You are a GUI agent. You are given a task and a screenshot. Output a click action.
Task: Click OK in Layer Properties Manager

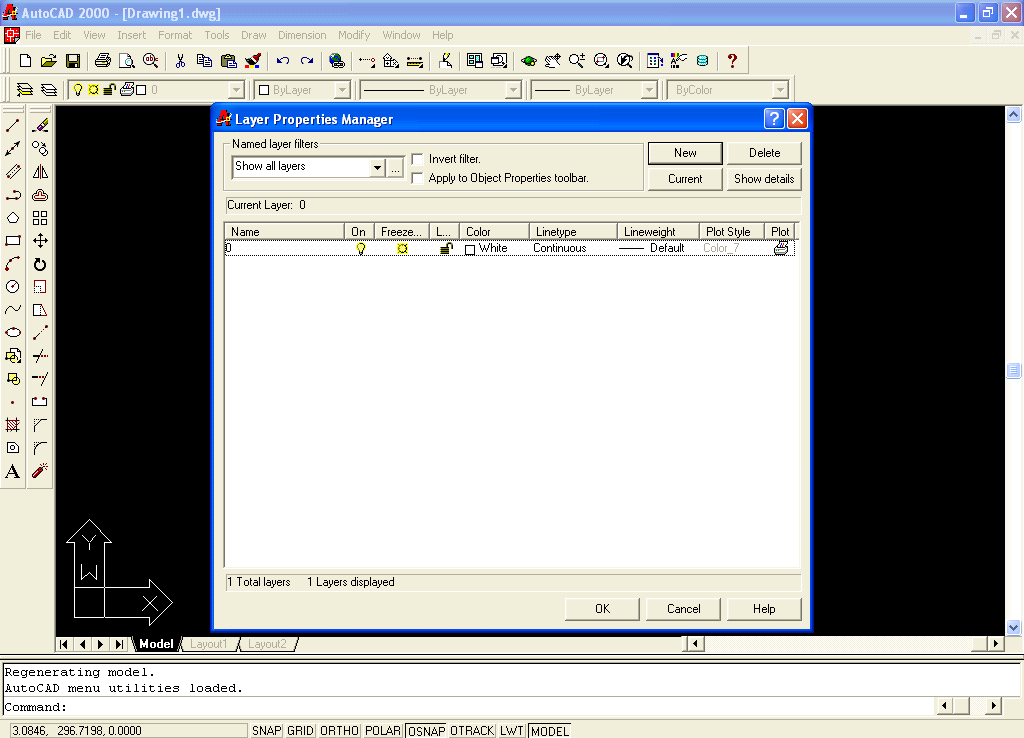[602, 609]
